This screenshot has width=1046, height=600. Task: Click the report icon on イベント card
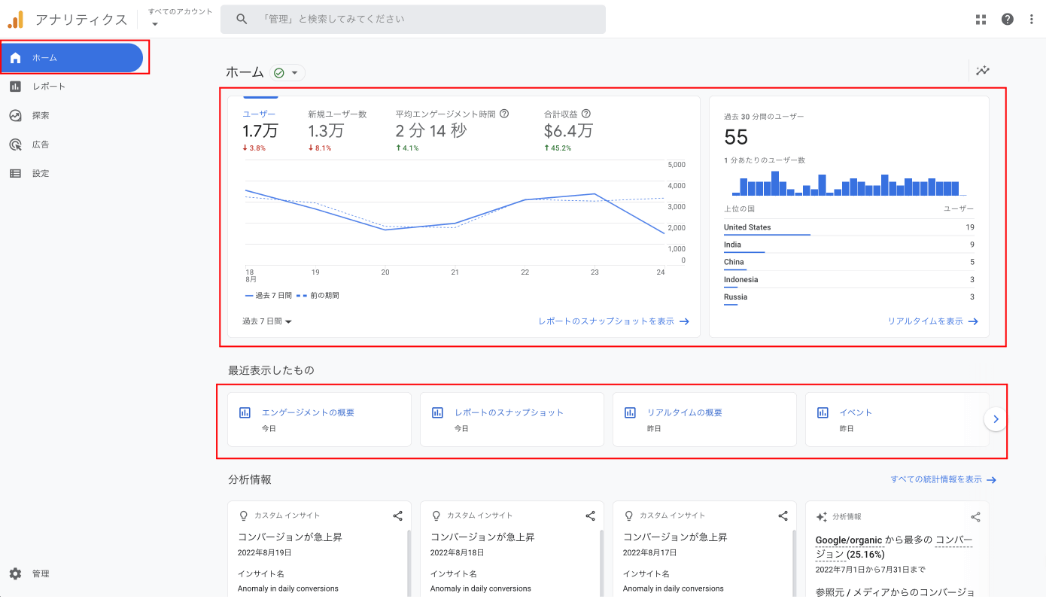point(823,413)
